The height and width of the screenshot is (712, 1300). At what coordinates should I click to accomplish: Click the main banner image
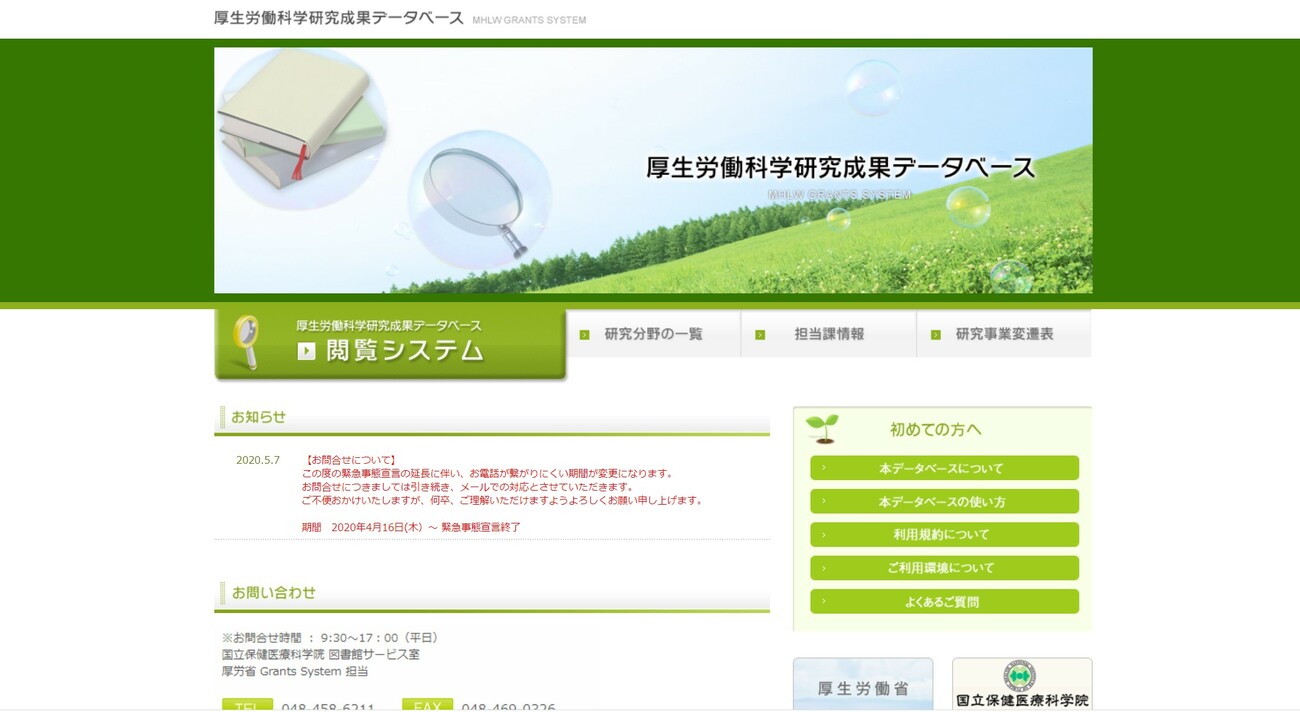pos(653,170)
